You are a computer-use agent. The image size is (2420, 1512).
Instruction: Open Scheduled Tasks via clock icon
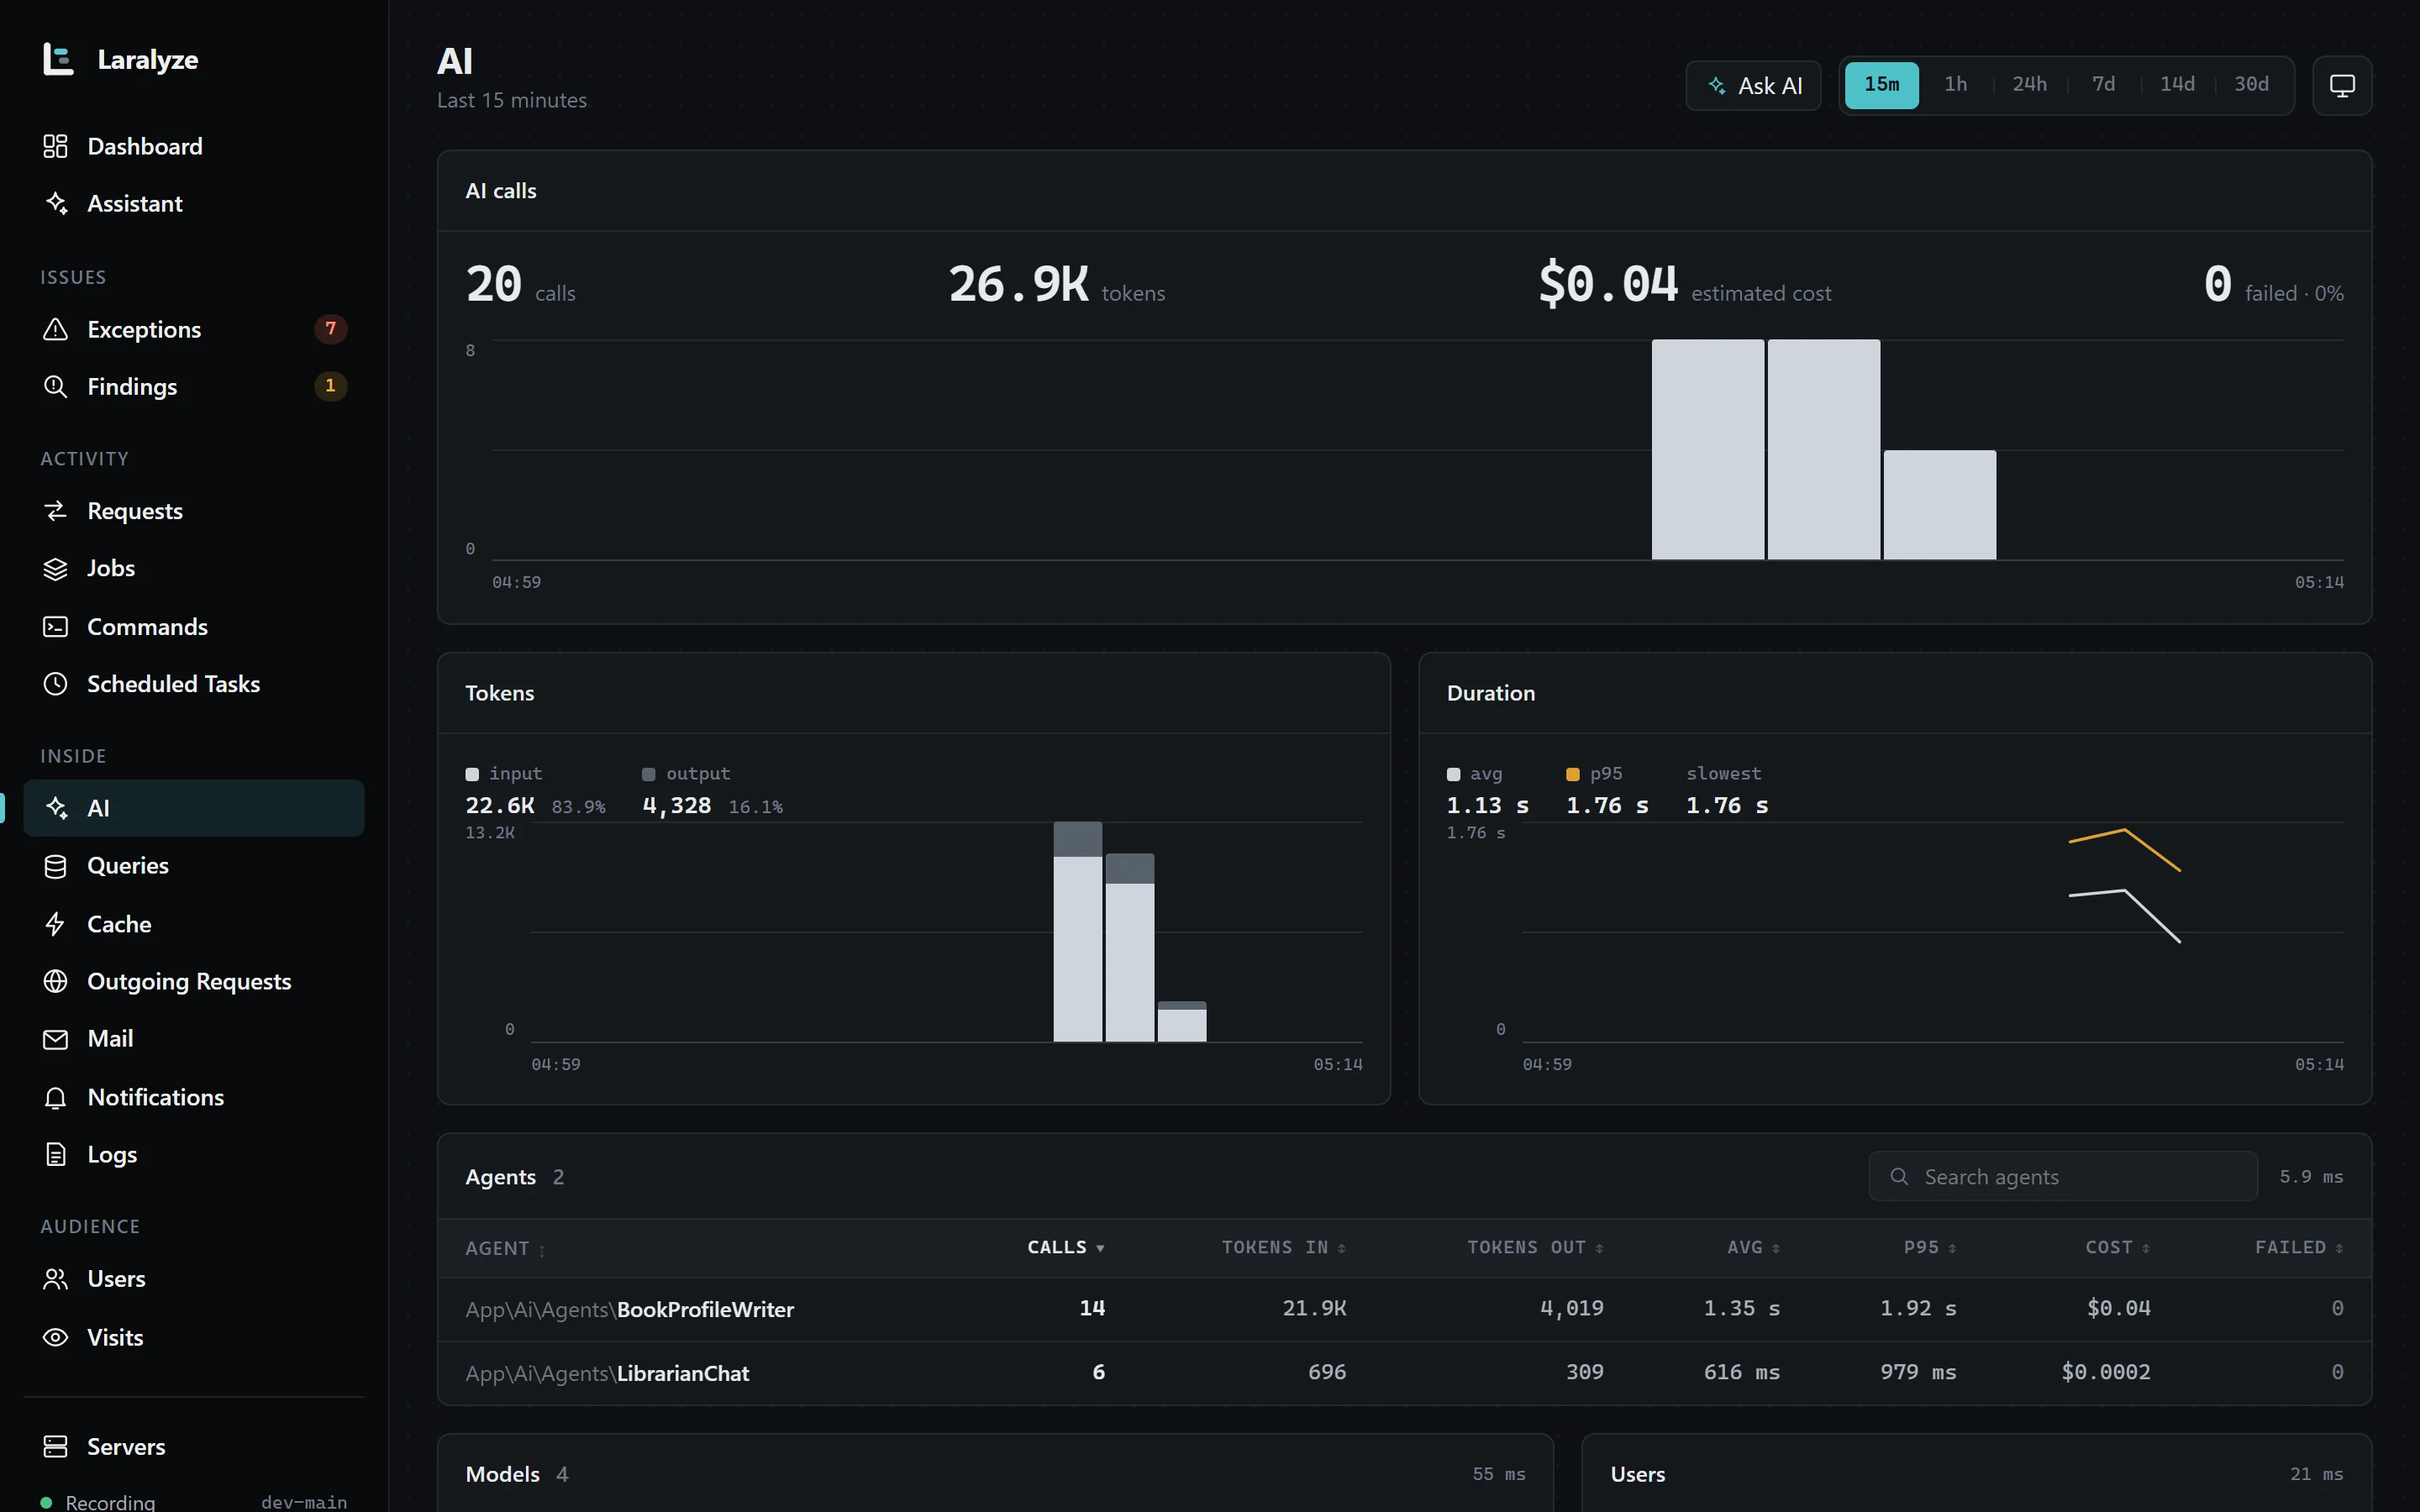click(x=55, y=684)
